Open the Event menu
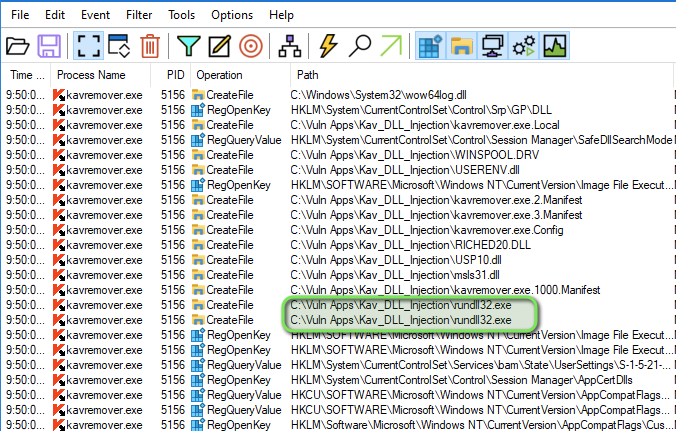The width and height of the screenshot is (676, 431). point(95,15)
